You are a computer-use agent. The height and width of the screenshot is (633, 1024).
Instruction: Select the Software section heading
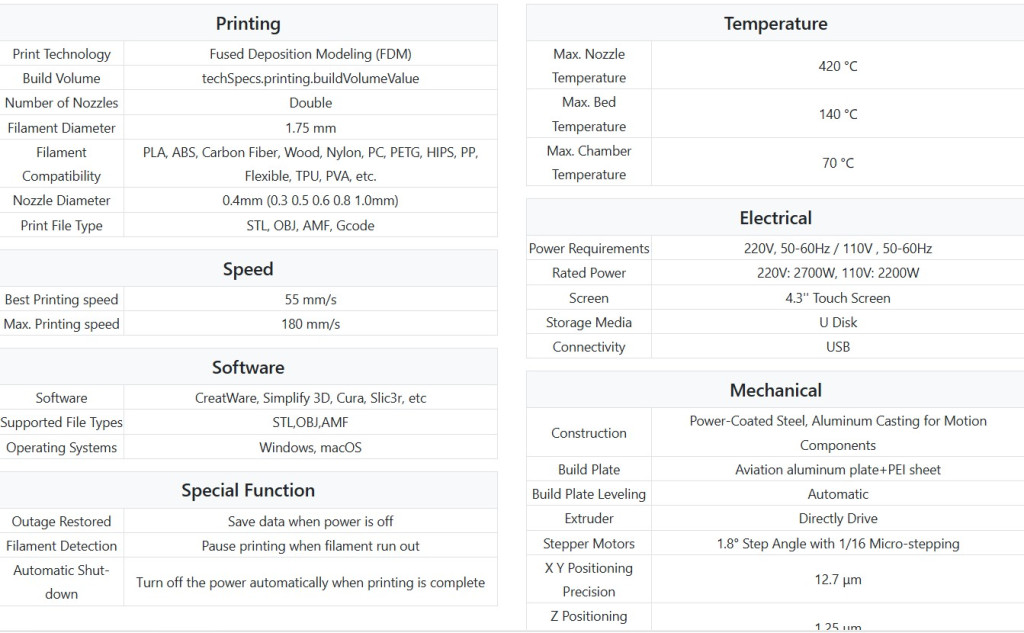pyautogui.click(x=248, y=367)
